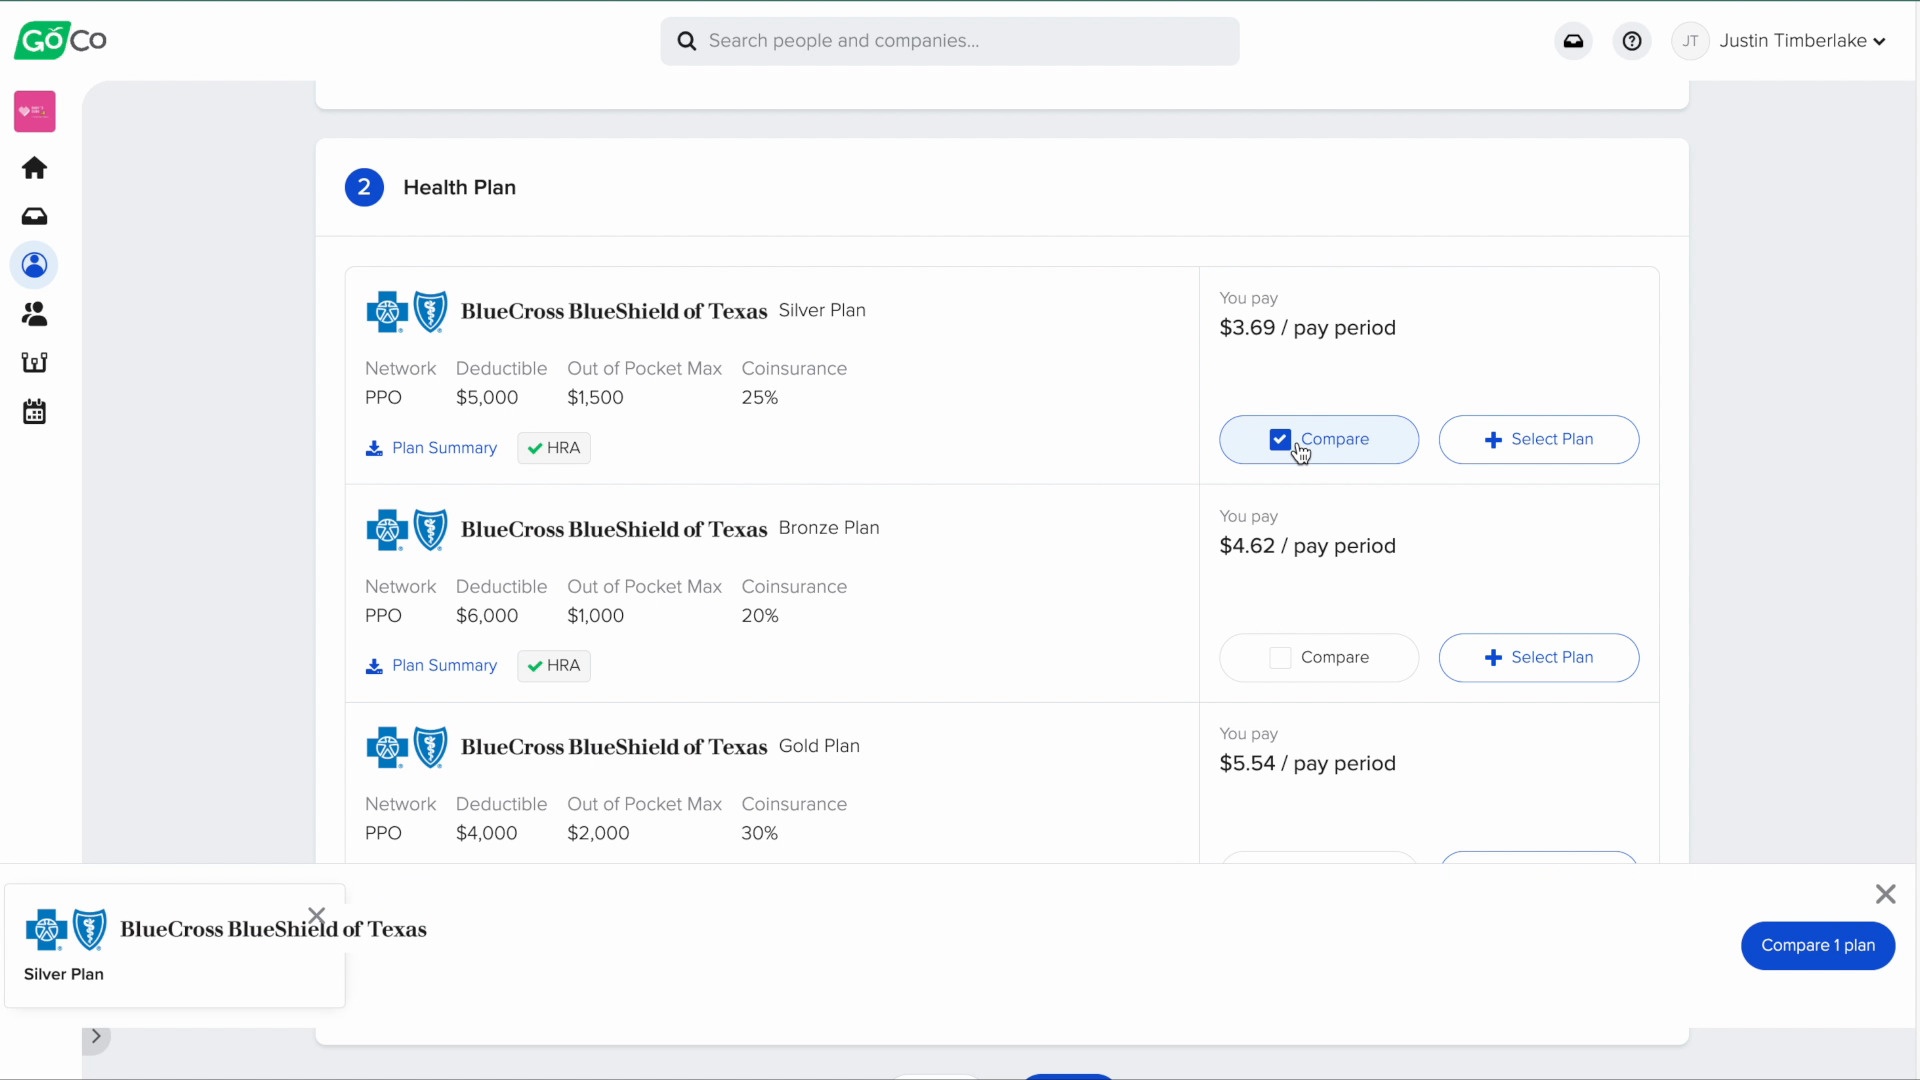The image size is (1920, 1080).
Task: Open the org chart sidebar icon
Action: point(34,362)
